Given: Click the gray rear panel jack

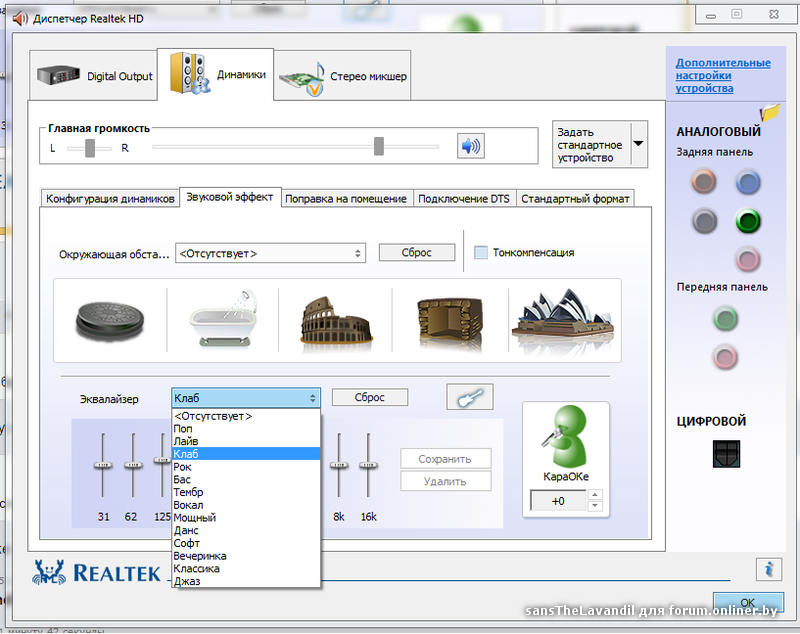Looking at the screenshot, I should 704,221.
